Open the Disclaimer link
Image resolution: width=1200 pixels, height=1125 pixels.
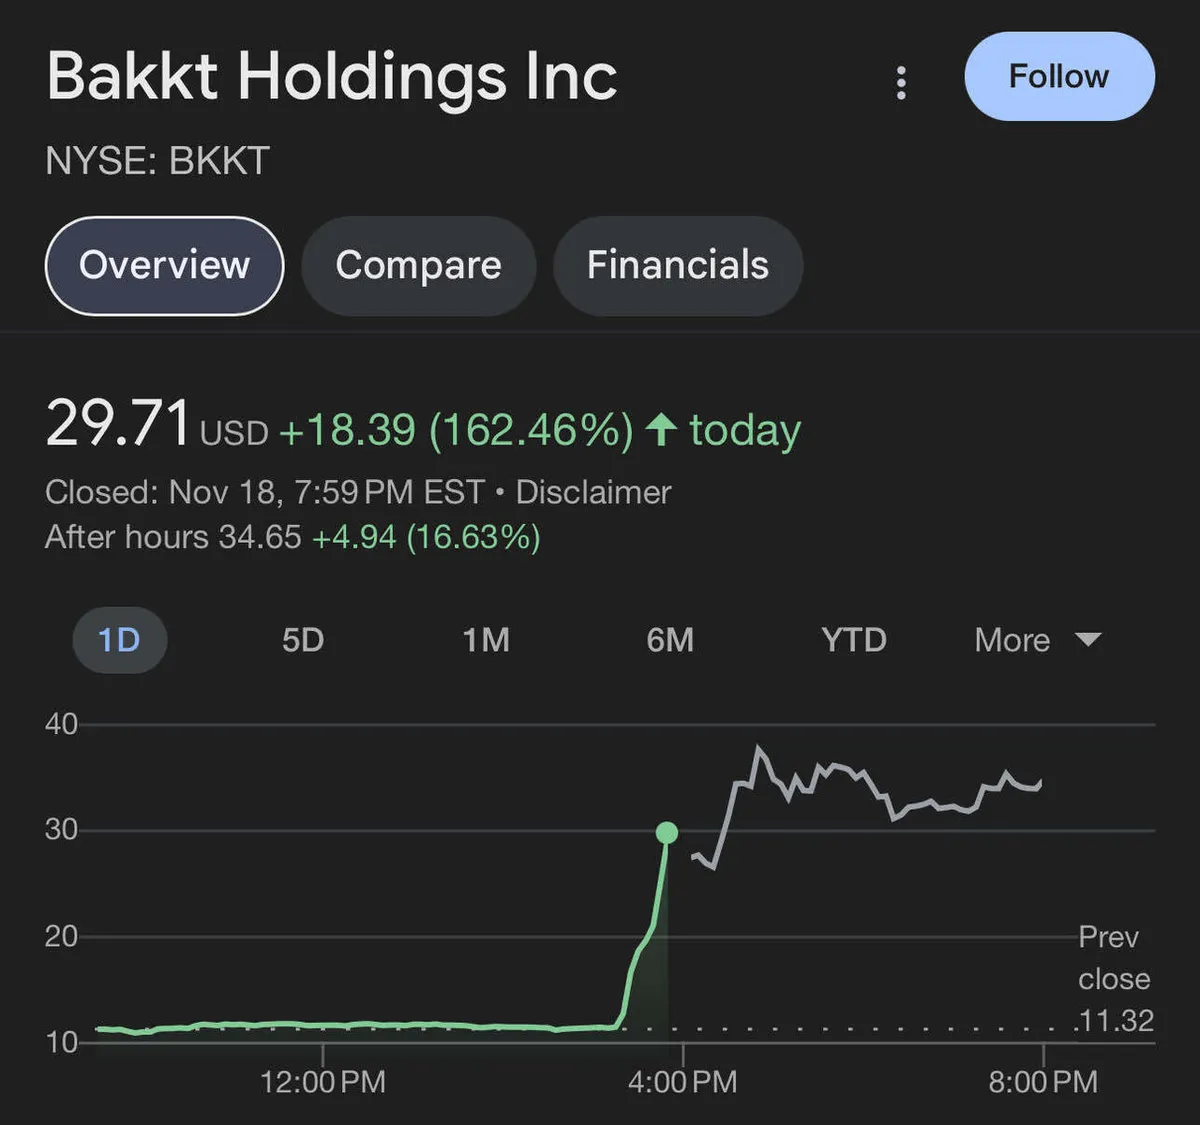coord(593,492)
